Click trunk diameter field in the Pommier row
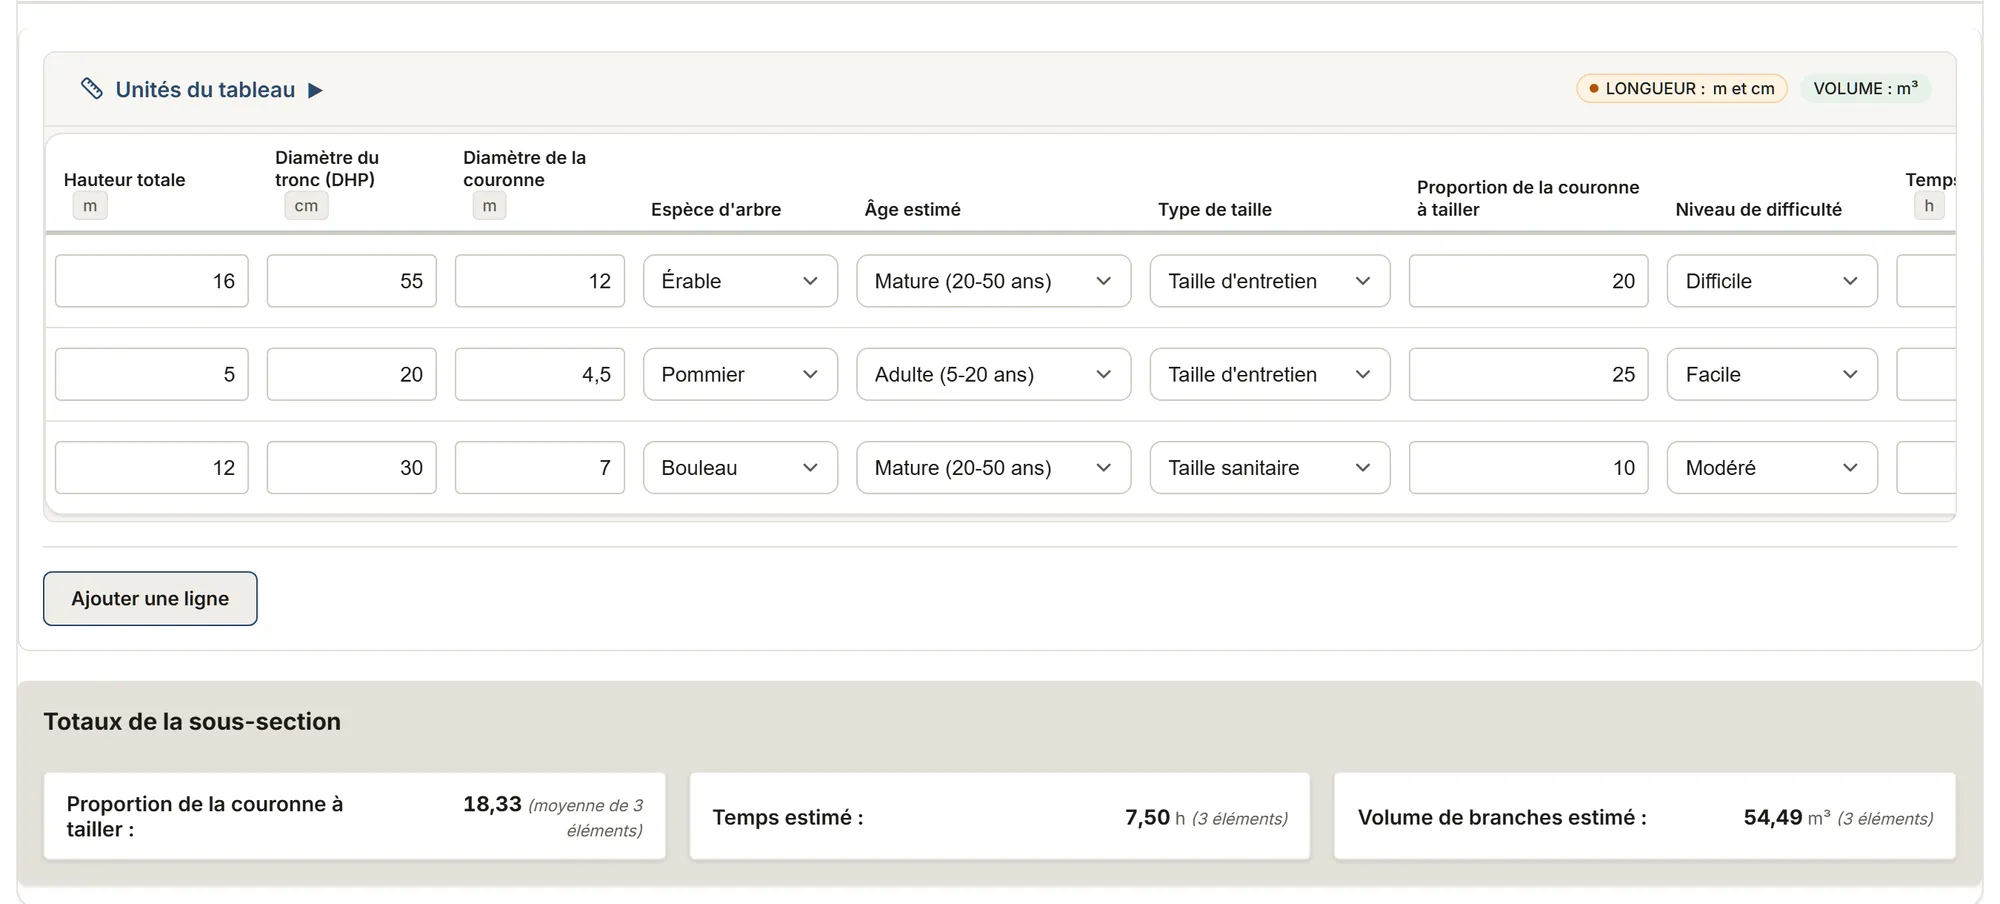 [352, 375]
